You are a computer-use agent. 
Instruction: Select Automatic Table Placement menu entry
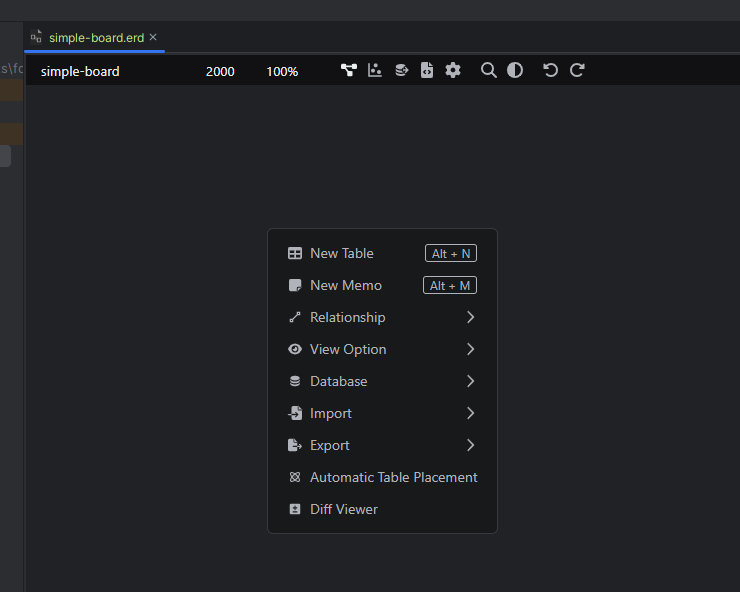[x=382, y=477]
